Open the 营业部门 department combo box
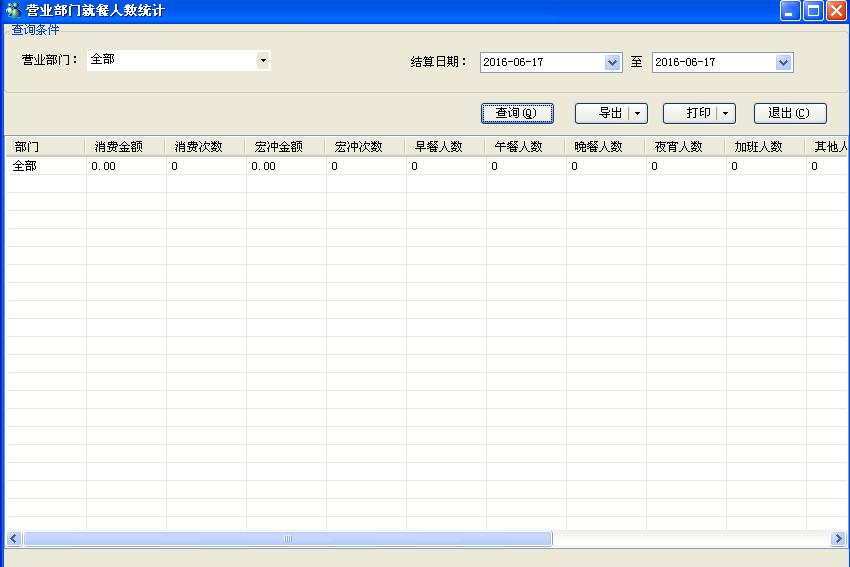 (263, 60)
